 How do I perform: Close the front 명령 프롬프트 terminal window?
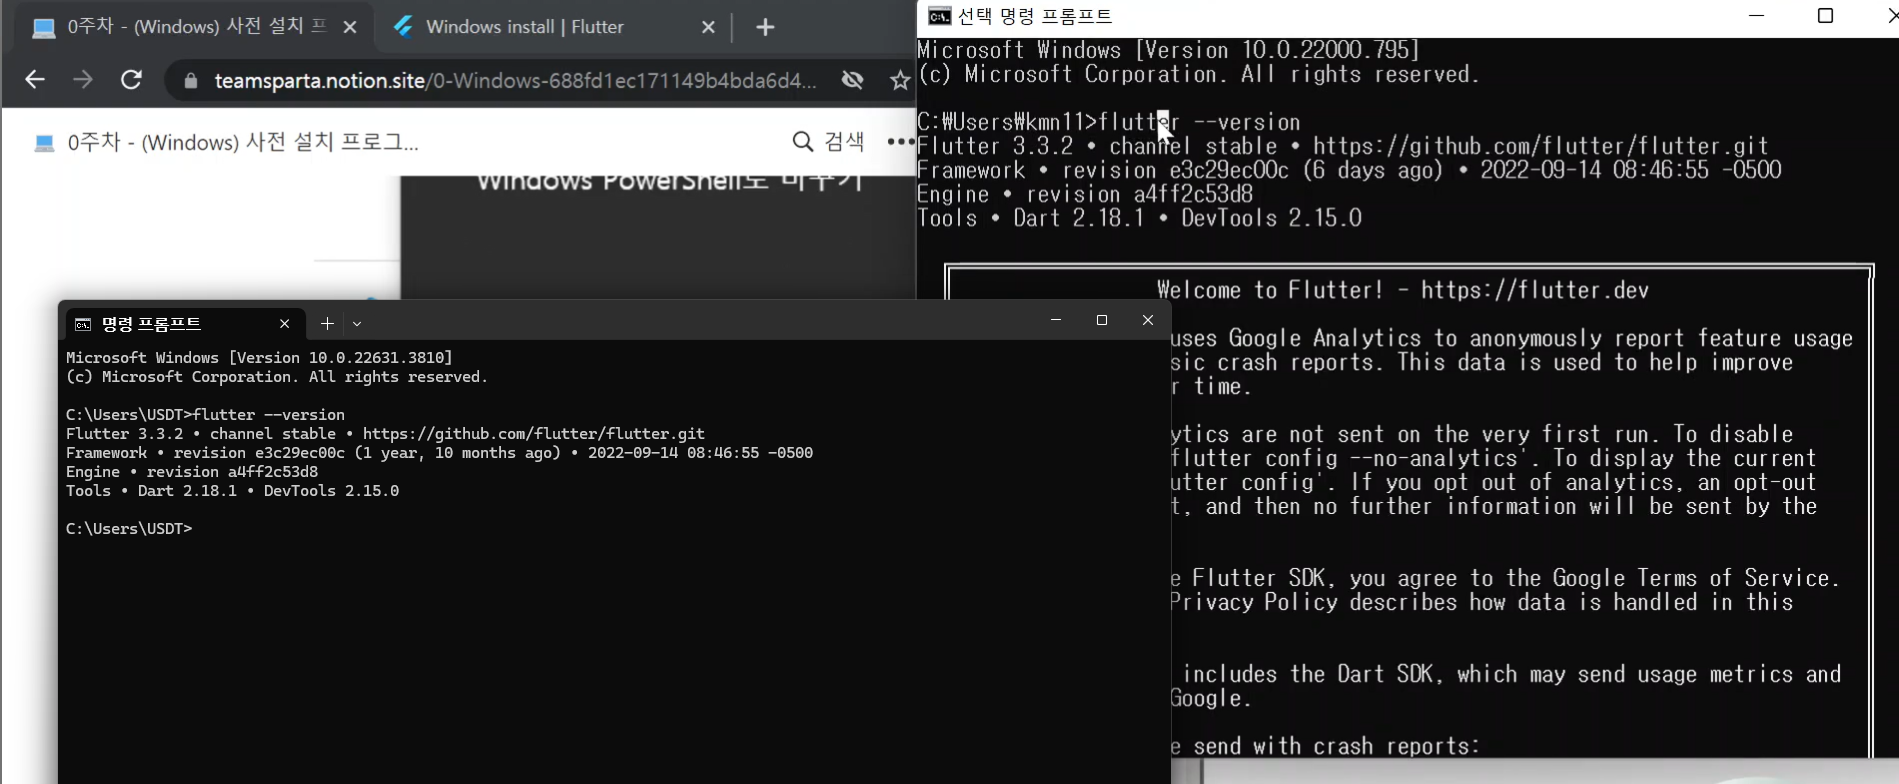[1148, 320]
